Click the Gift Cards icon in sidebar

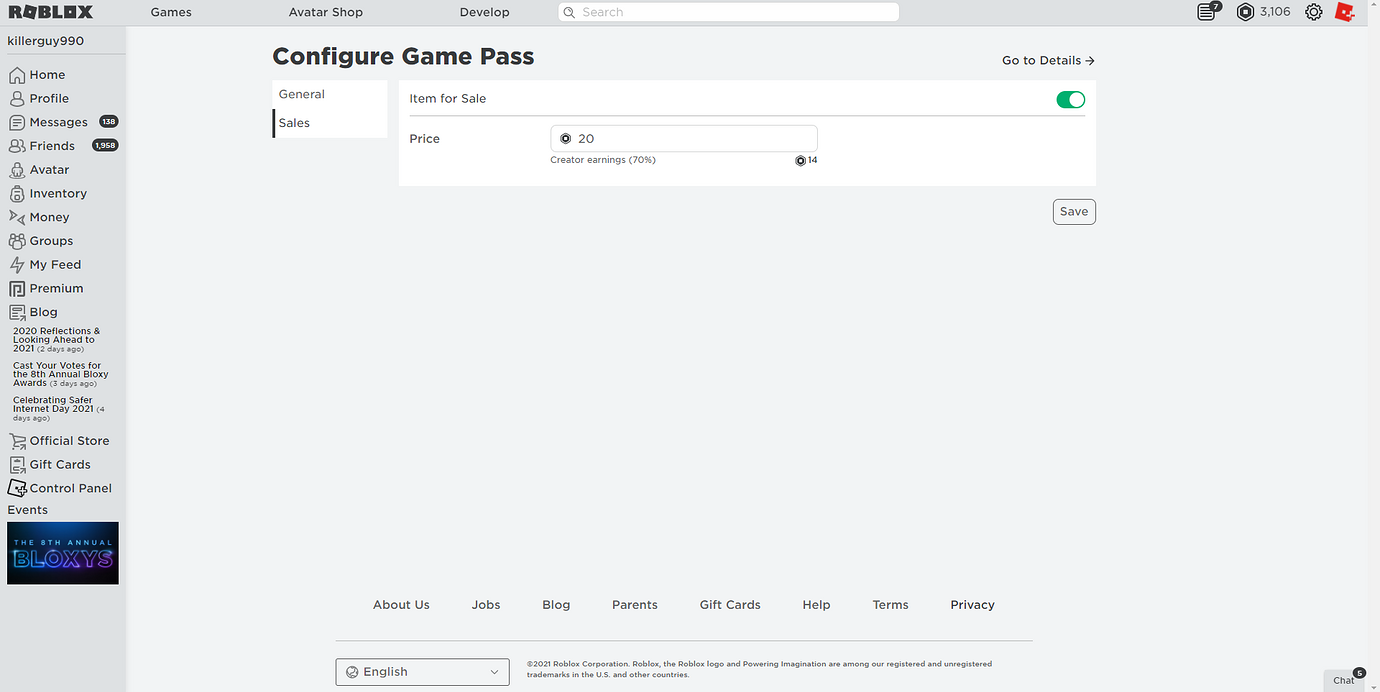(17, 465)
